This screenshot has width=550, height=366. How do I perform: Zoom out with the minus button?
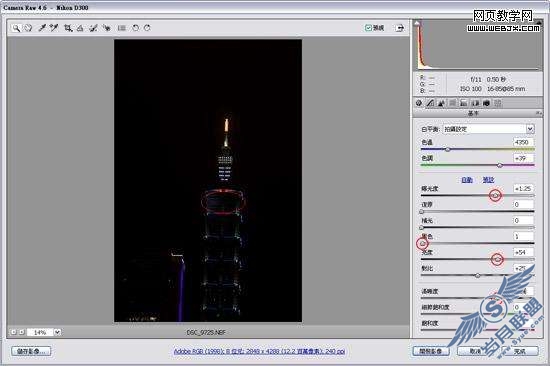tap(13, 332)
